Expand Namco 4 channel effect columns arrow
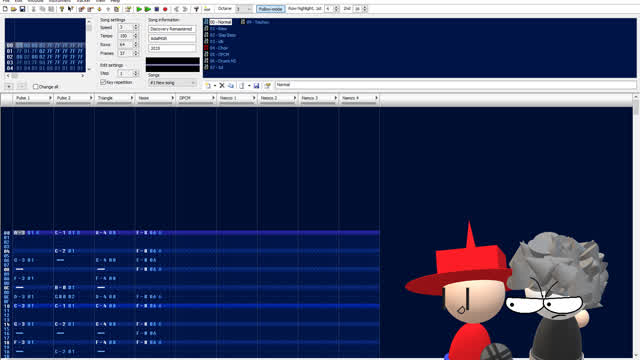 [376, 98]
